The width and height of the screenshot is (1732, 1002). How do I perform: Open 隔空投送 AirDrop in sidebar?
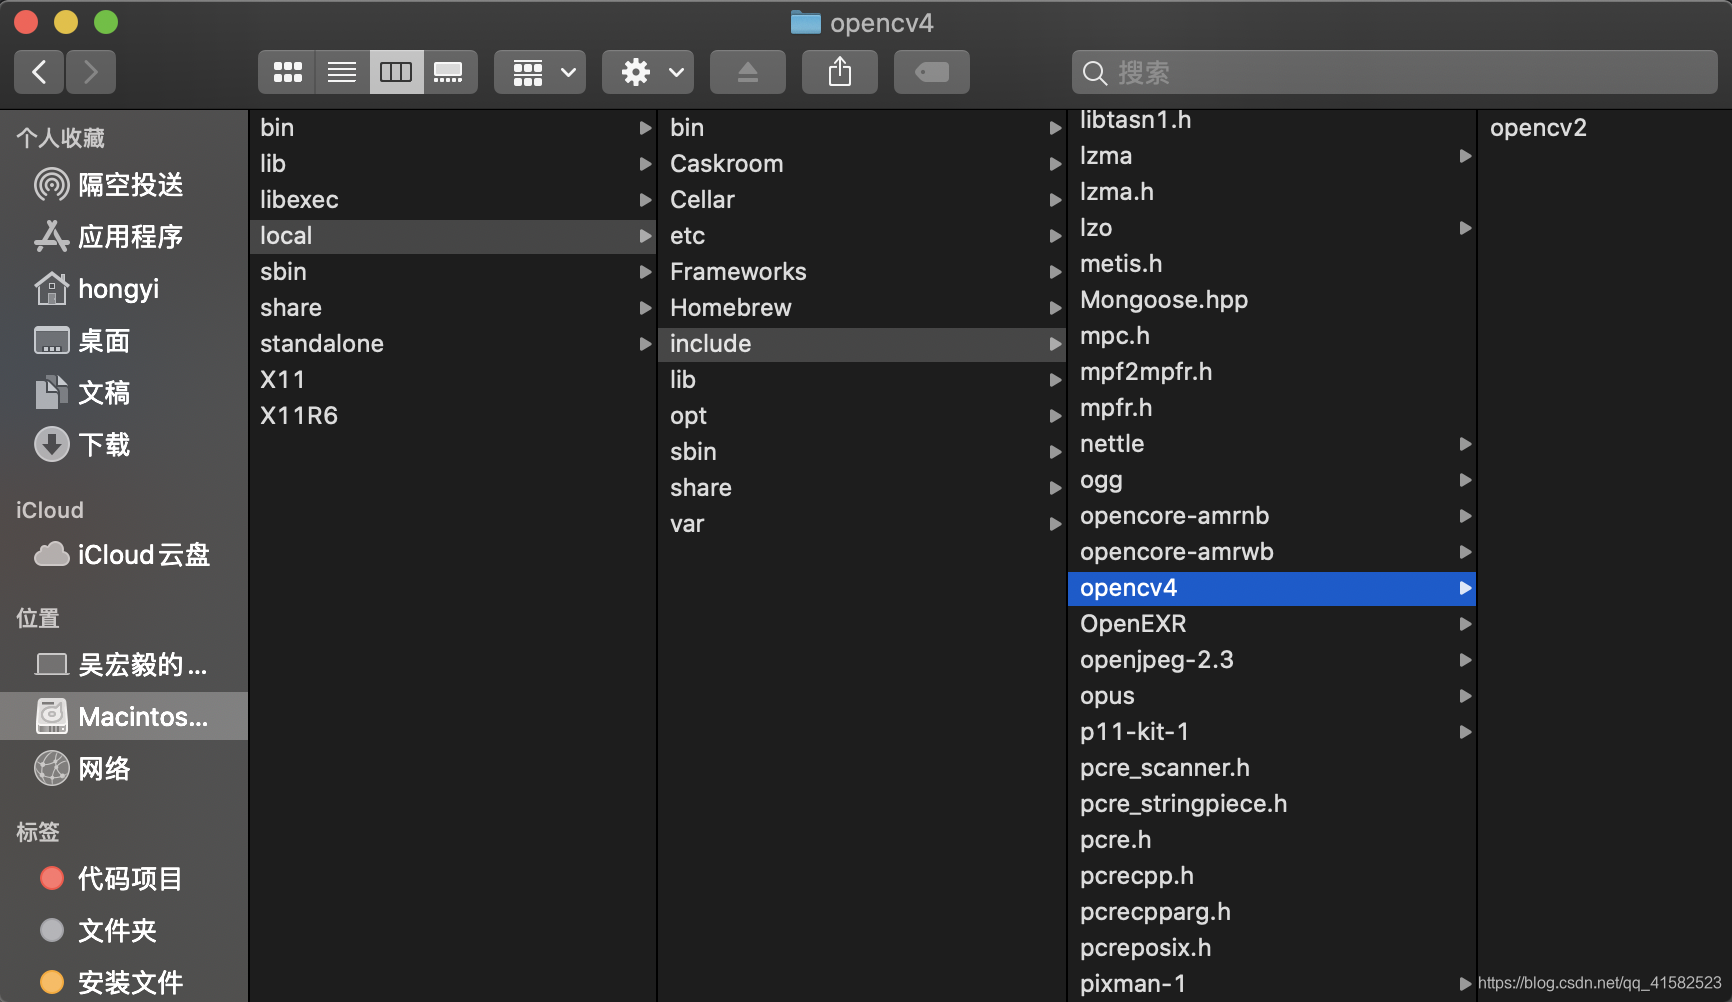tap(124, 185)
